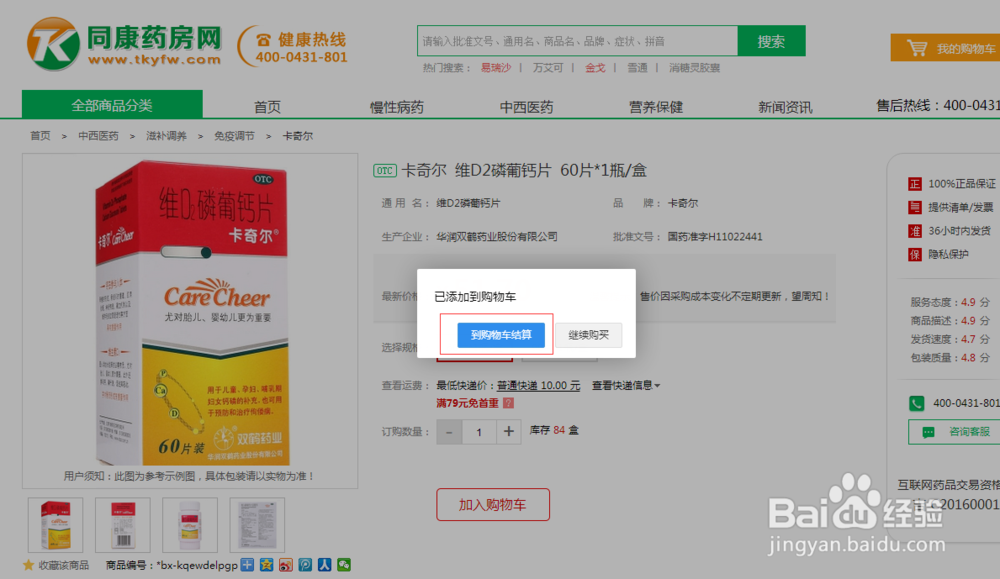Share to Renren icon
1000x579 pixels.
pos(325,564)
